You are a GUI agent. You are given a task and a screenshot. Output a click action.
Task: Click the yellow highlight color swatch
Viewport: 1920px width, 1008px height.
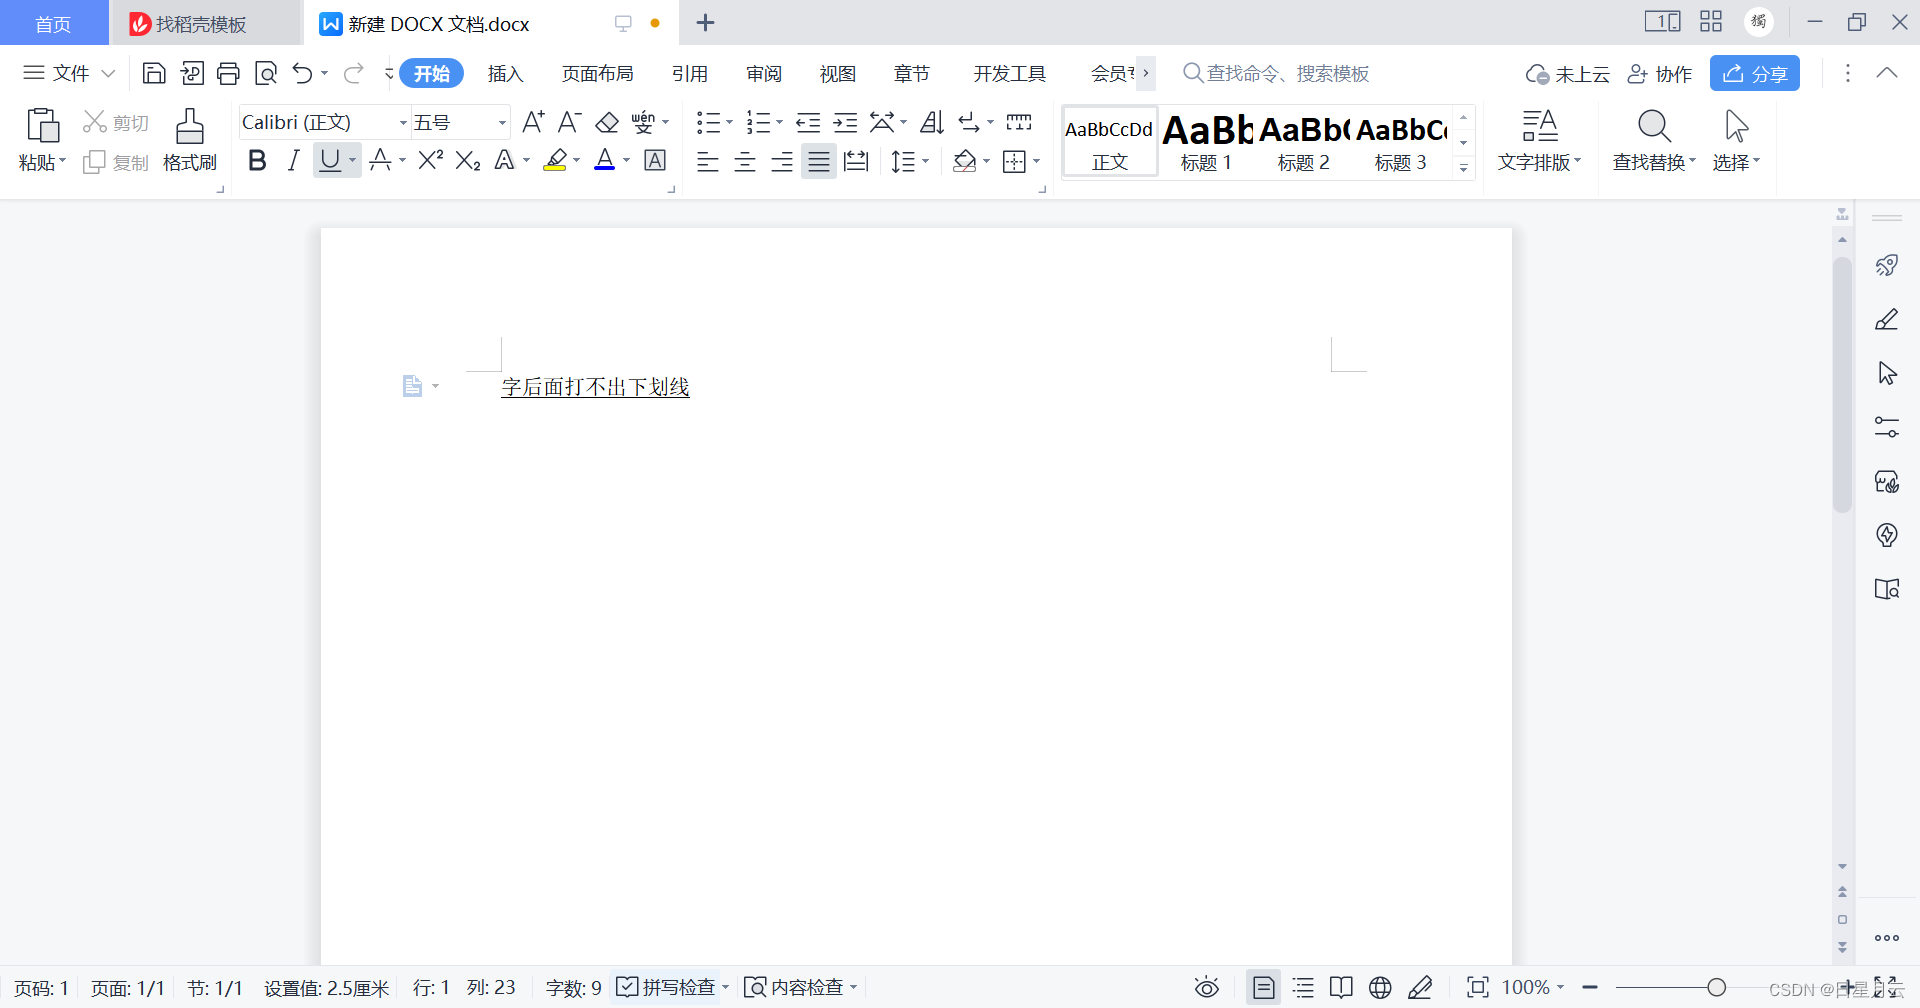[556, 160]
